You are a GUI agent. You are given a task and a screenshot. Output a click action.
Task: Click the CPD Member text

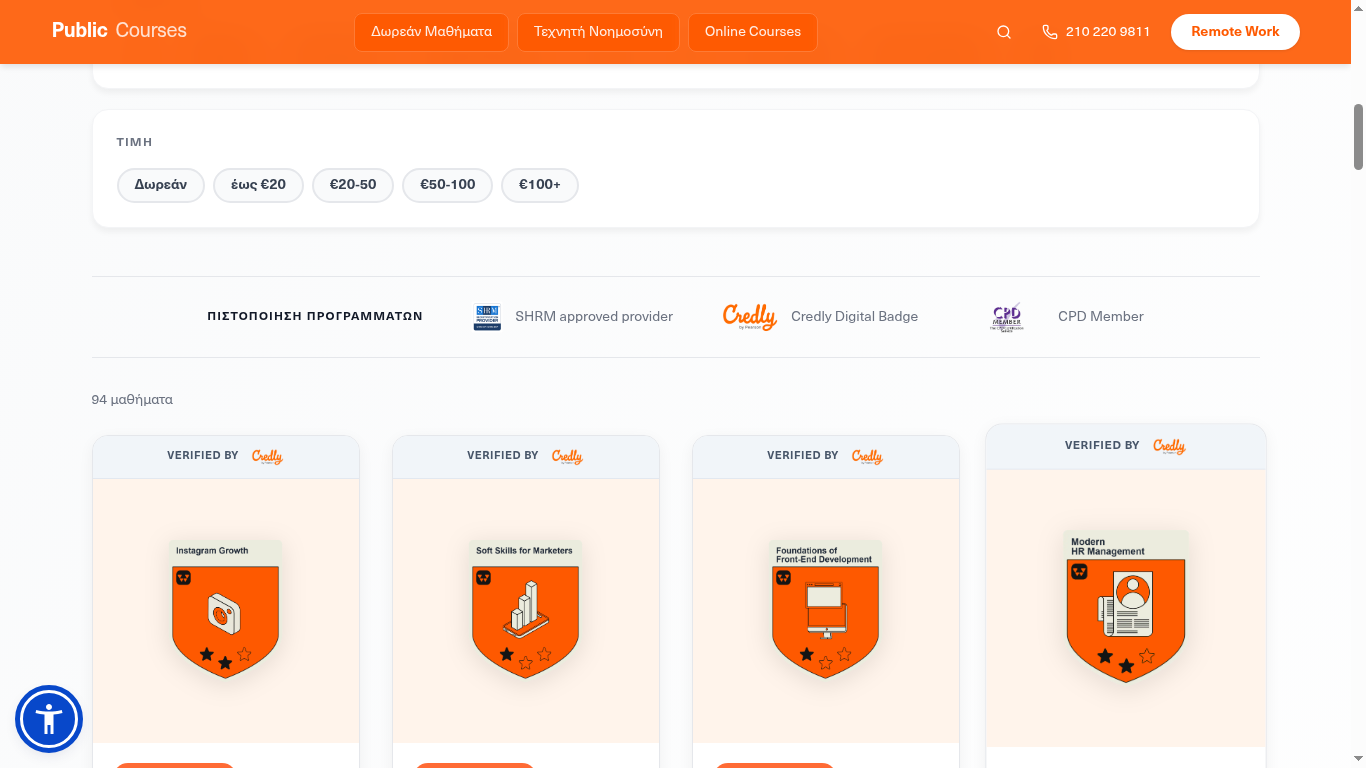(x=1101, y=317)
